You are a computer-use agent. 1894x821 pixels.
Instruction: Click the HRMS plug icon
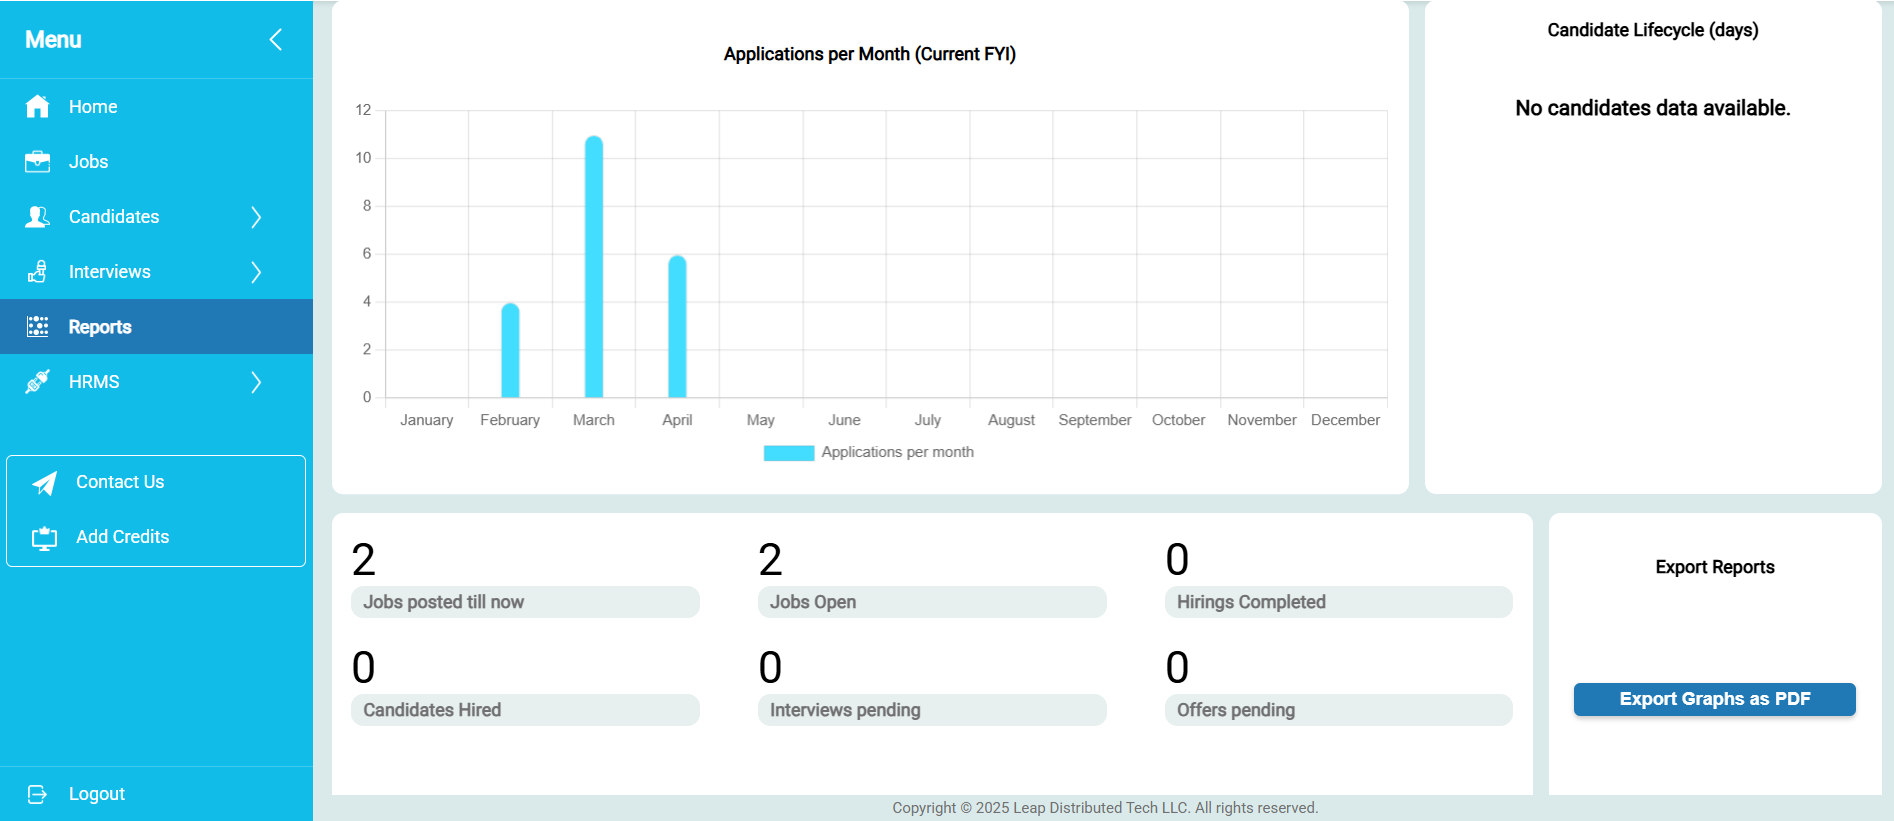pyautogui.click(x=38, y=382)
